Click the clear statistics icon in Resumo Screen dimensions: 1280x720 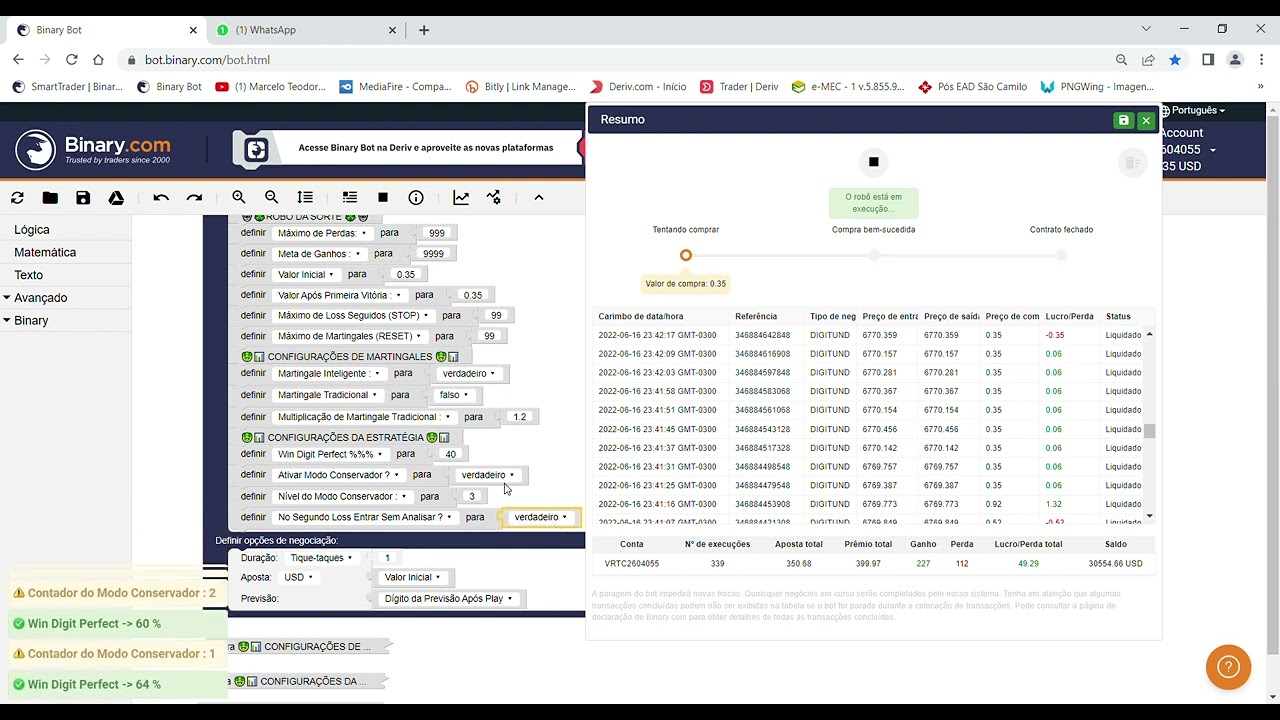1132,162
